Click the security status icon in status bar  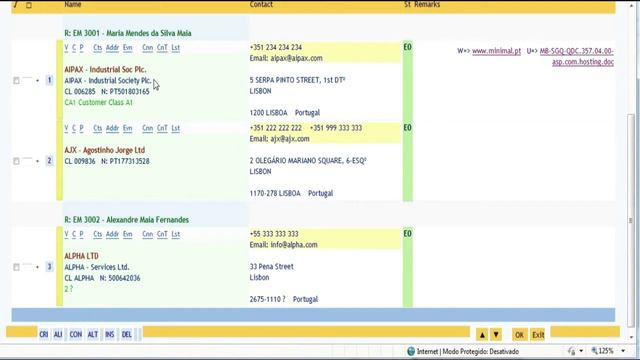571,351
